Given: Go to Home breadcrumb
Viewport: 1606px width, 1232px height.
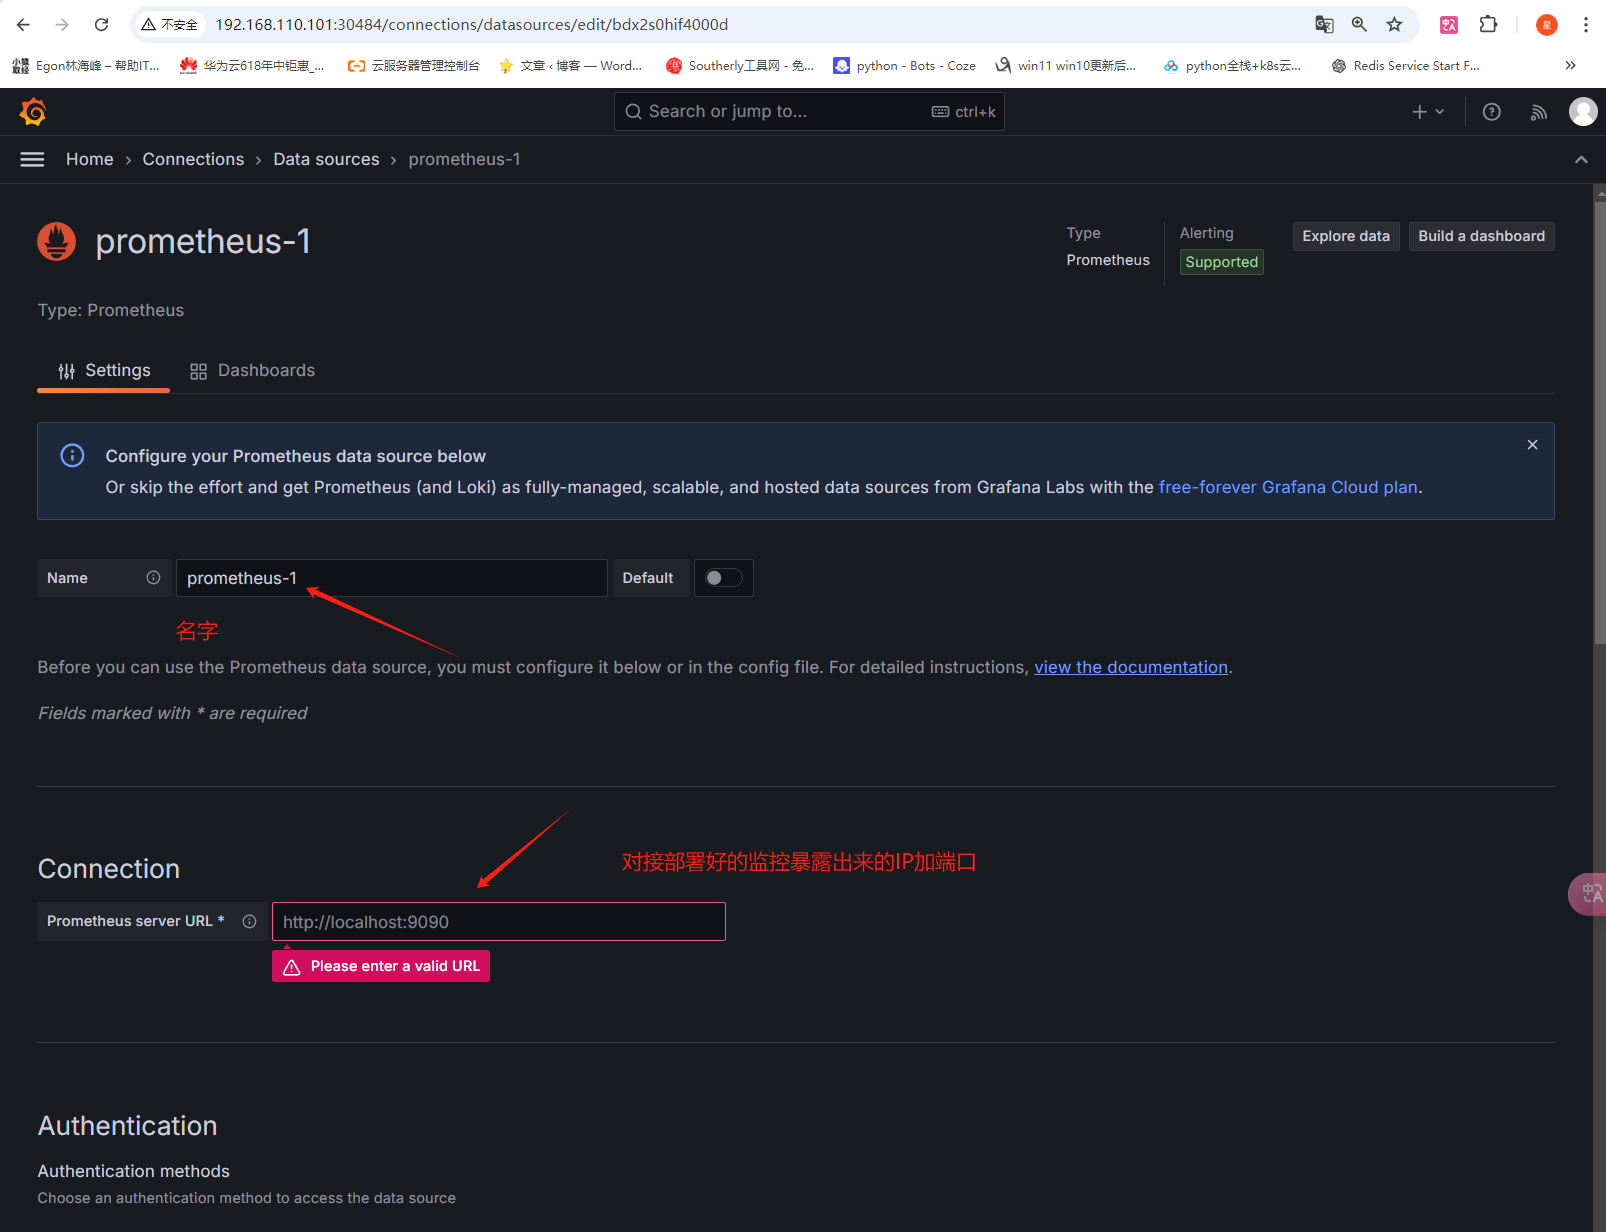Looking at the screenshot, I should coord(90,160).
